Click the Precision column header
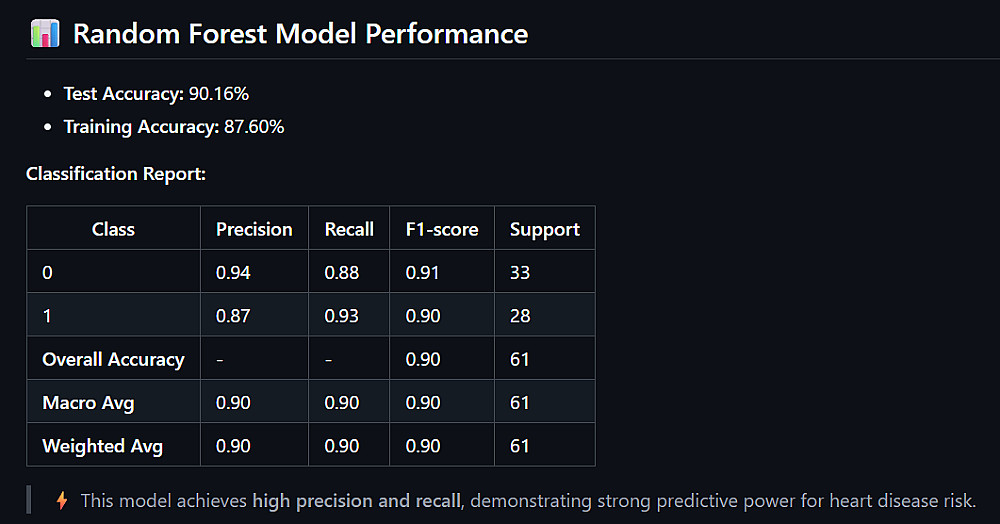 click(254, 229)
